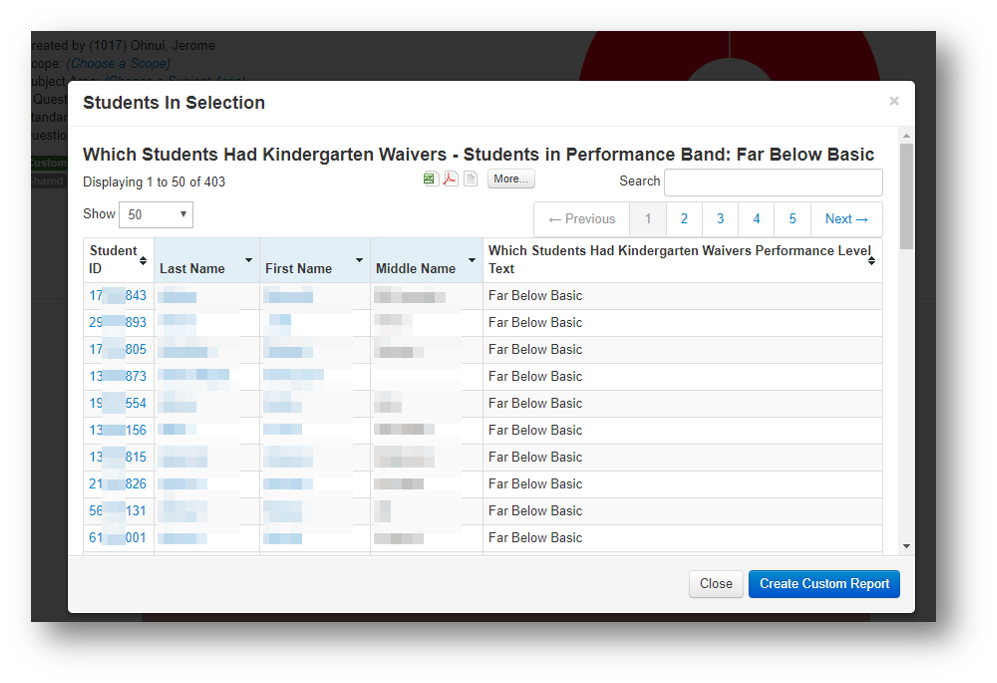
Task: Click the scrollbar down arrow
Action: (x=906, y=546)
